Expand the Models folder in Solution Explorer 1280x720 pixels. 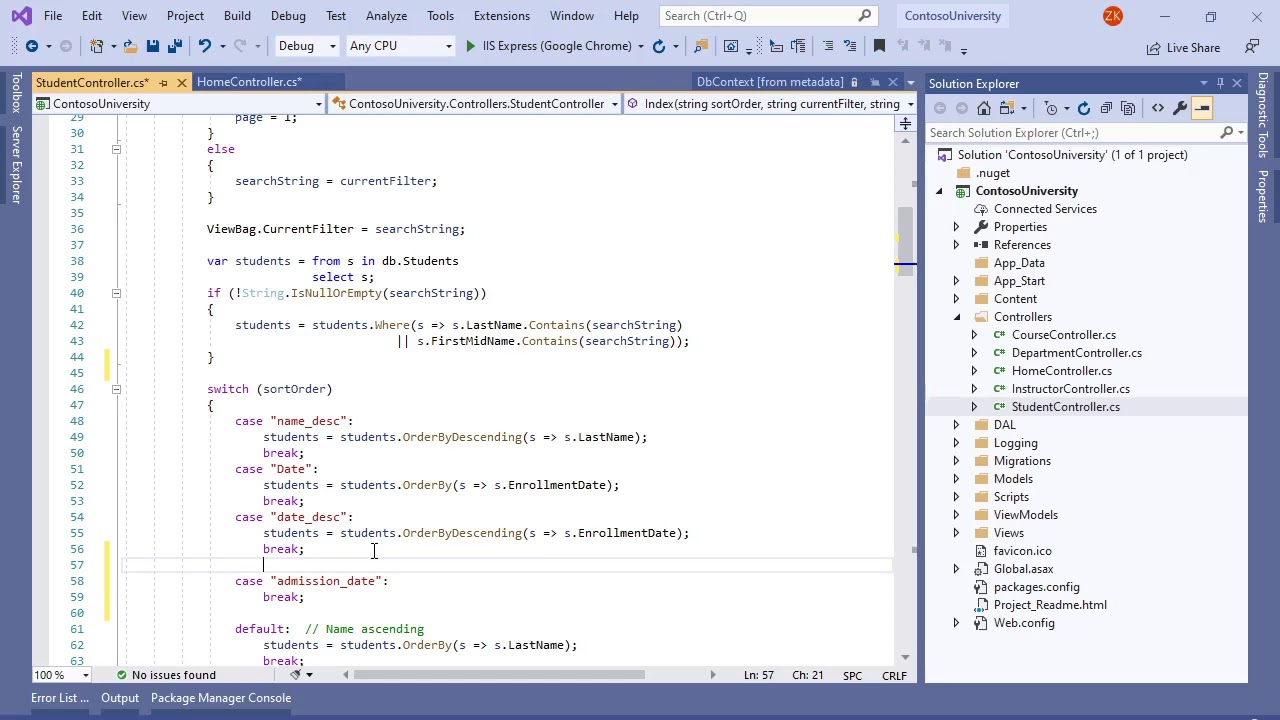click(956, 479)
